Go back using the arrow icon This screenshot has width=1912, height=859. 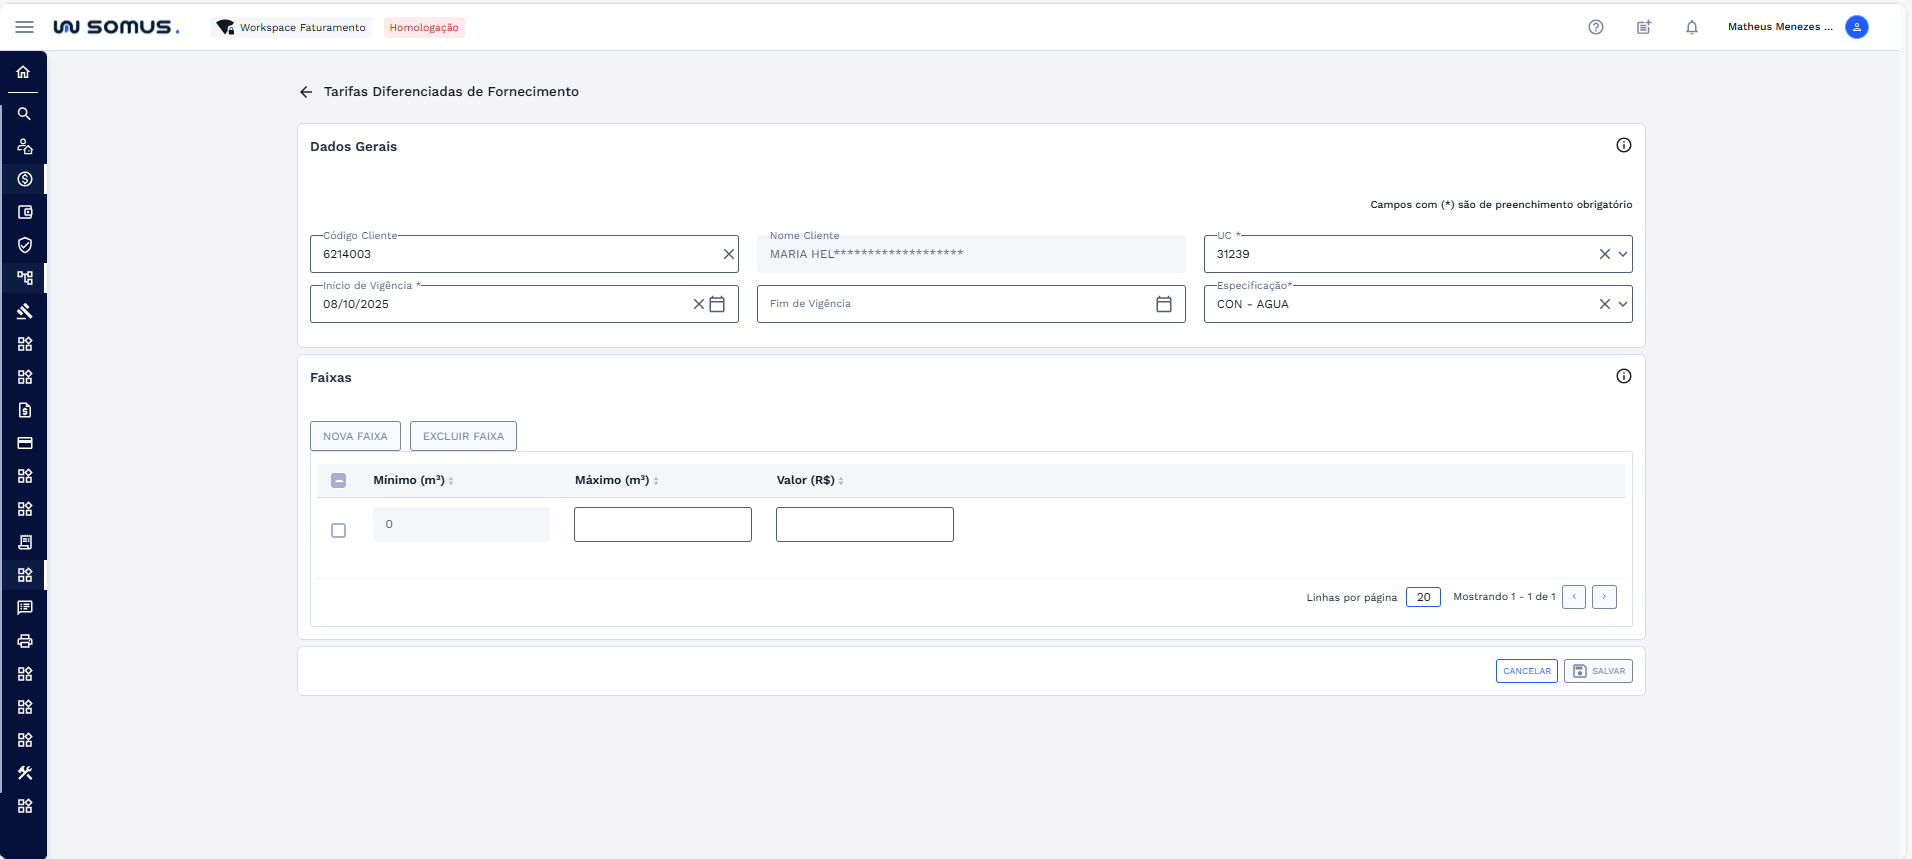click(306, 92)
